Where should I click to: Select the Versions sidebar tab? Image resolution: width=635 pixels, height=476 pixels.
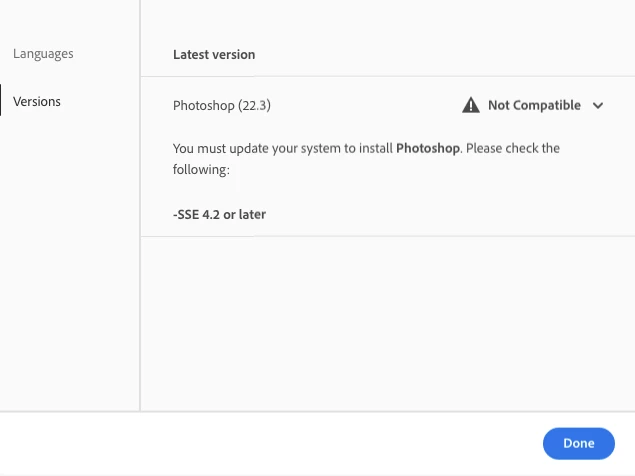[37, 101]
